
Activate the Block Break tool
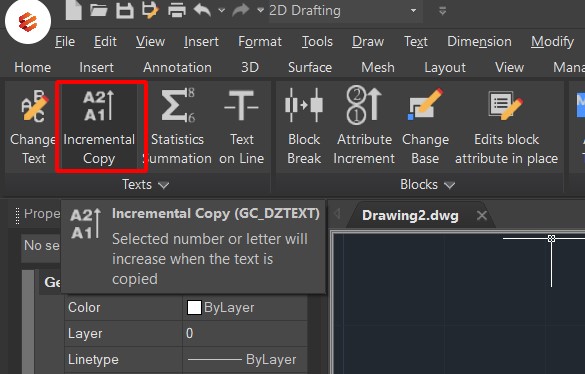coord(304,127)
